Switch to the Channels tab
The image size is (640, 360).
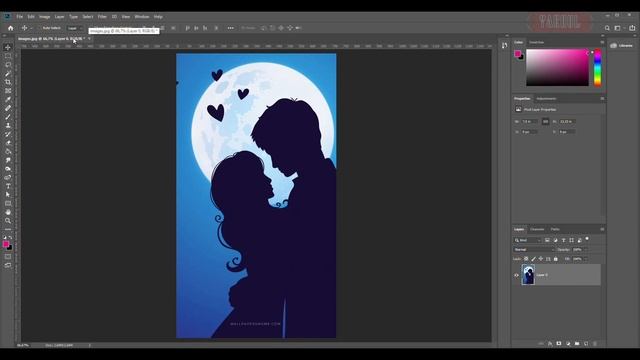click(x=537, y=229)
